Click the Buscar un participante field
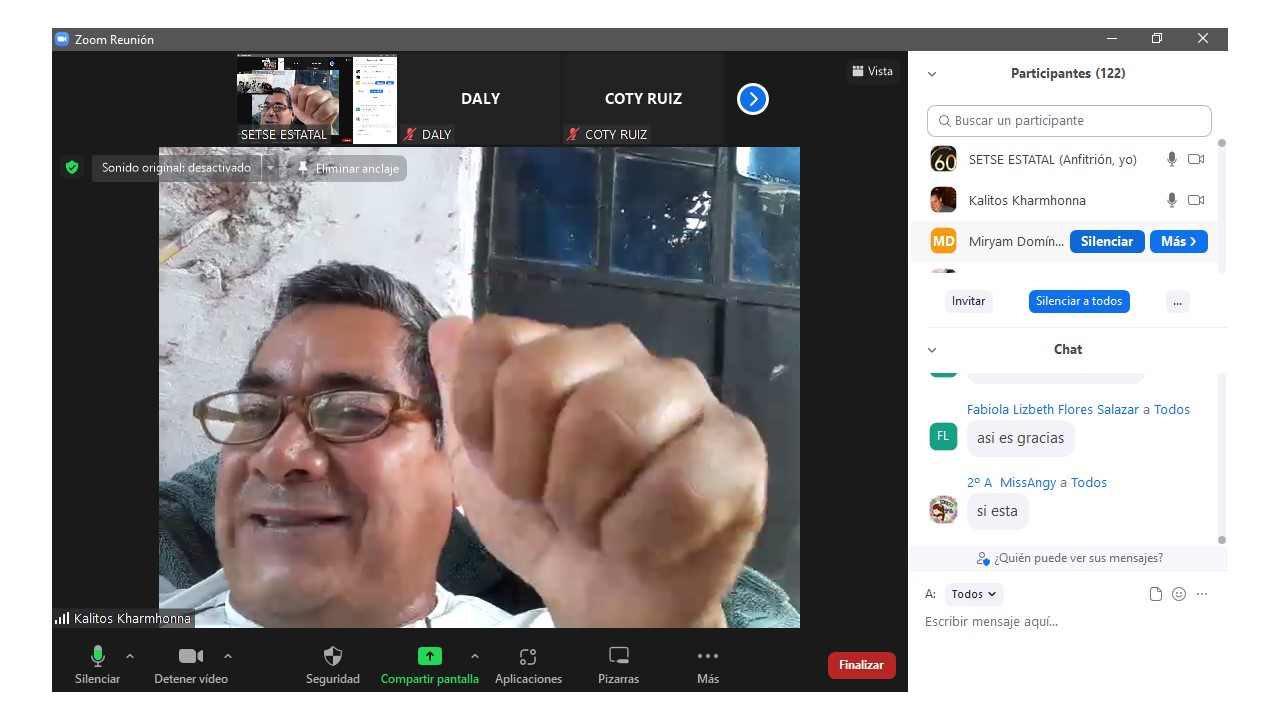This screenshot has height=720, width=1280. [x=1069, y=121]
